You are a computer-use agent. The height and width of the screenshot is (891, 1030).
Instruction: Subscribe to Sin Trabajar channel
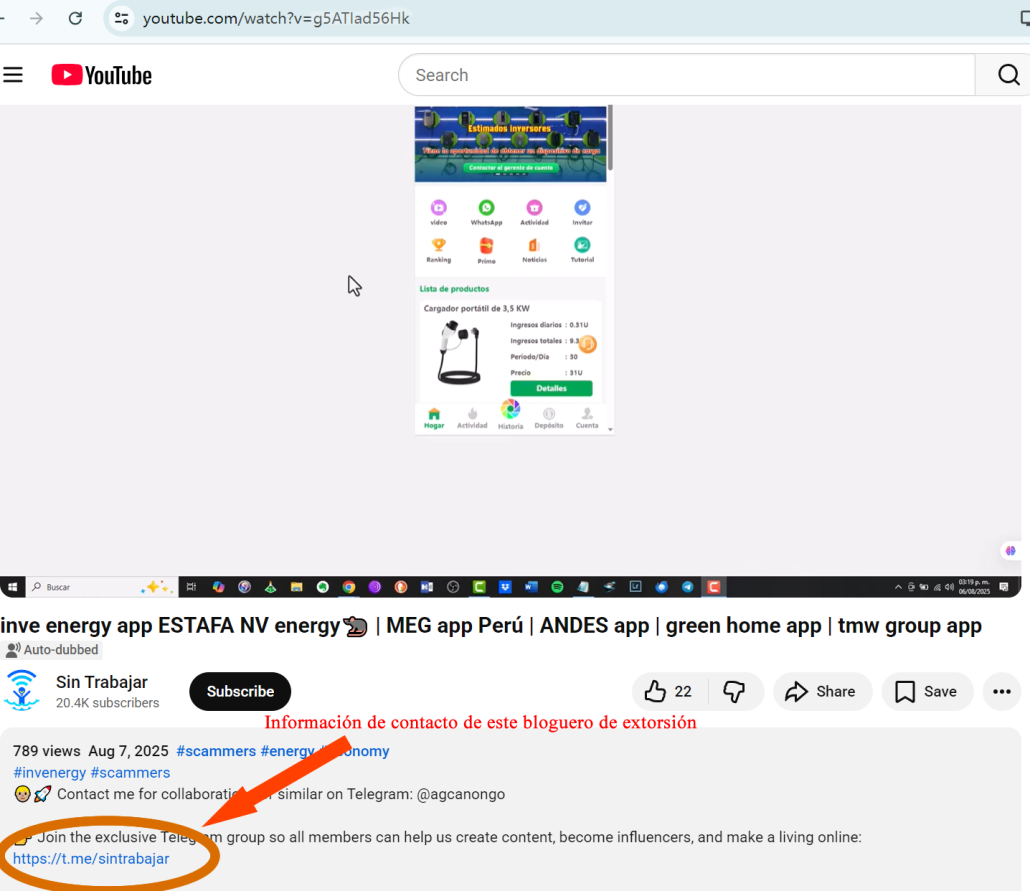pos(240,692)
